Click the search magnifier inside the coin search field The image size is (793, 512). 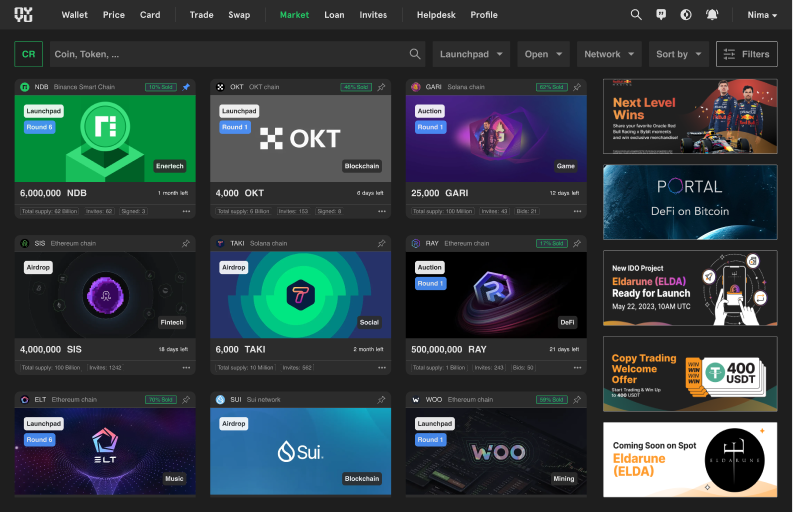coord(416,54)
